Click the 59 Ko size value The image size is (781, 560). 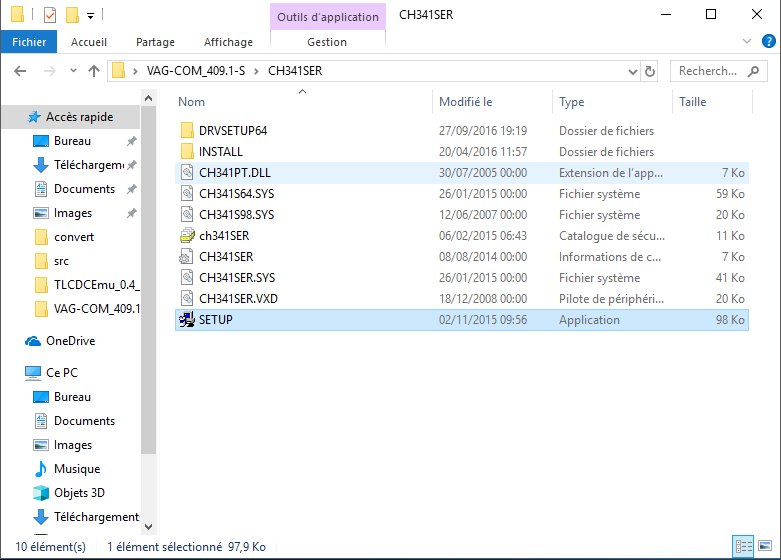(x=730, y=194)
